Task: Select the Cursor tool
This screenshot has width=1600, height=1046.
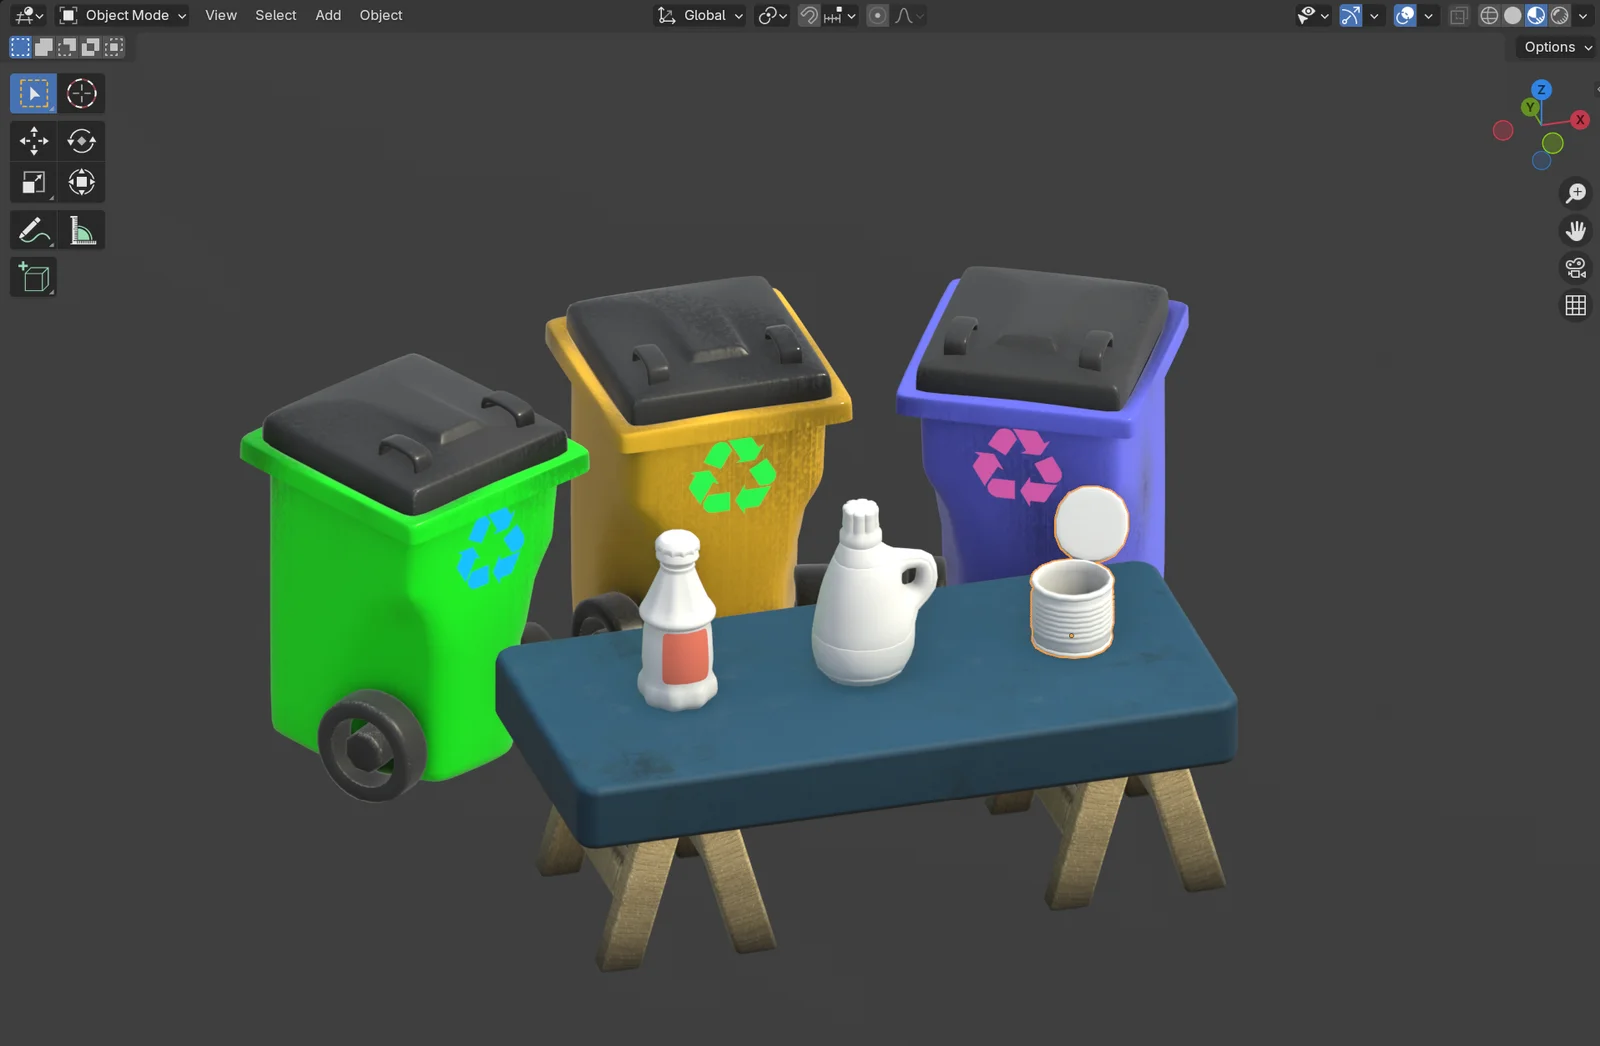Action: [81, 93]
